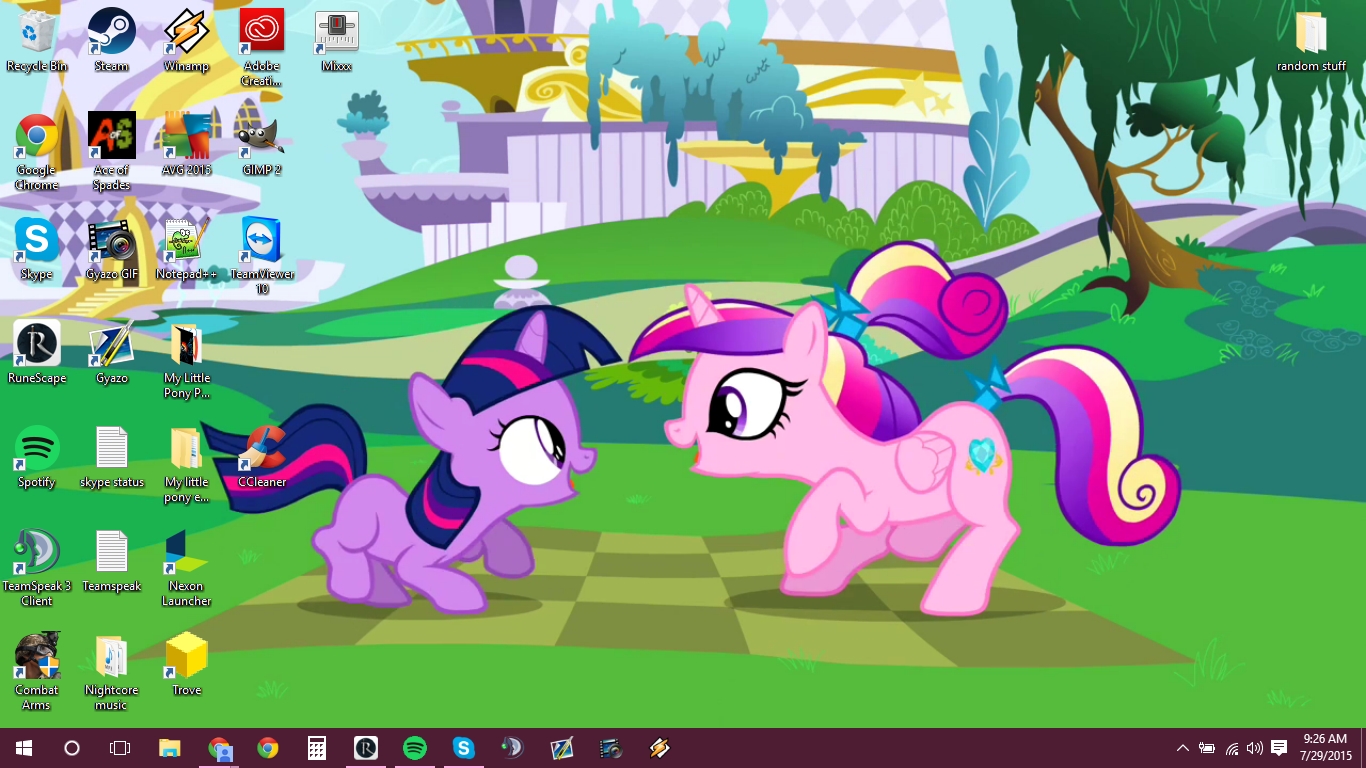Click the Trove desktop shortcut
Screen dimensions: 1366x768
(x=186, y=665)
